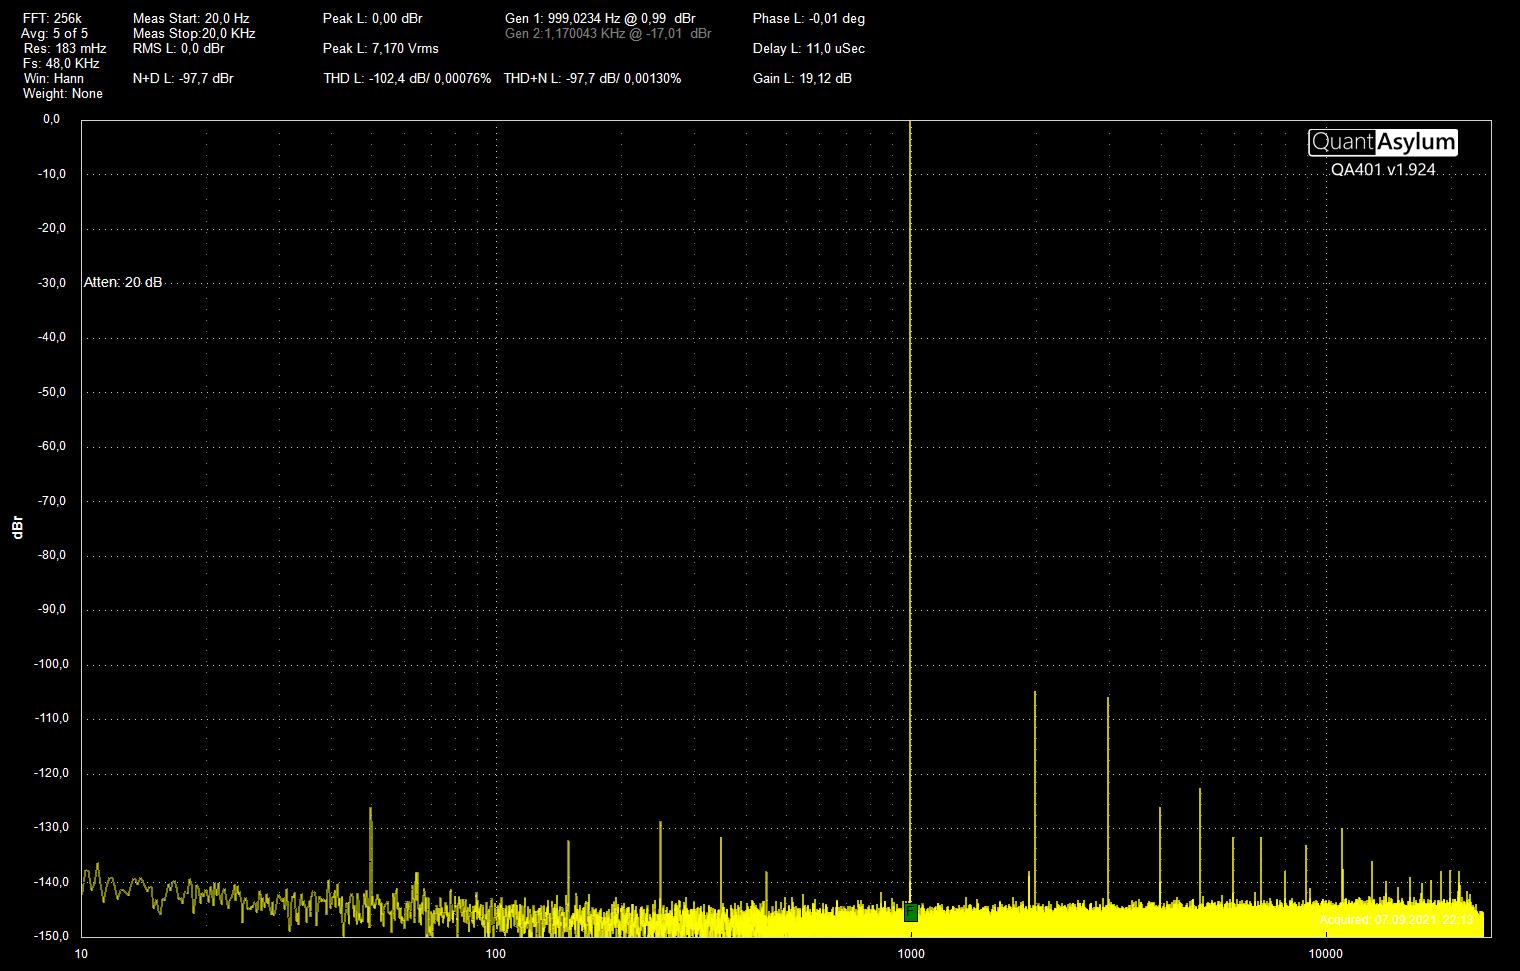
Task: Click the 0,0 y-axis tick label
Action: click(51, 119)
